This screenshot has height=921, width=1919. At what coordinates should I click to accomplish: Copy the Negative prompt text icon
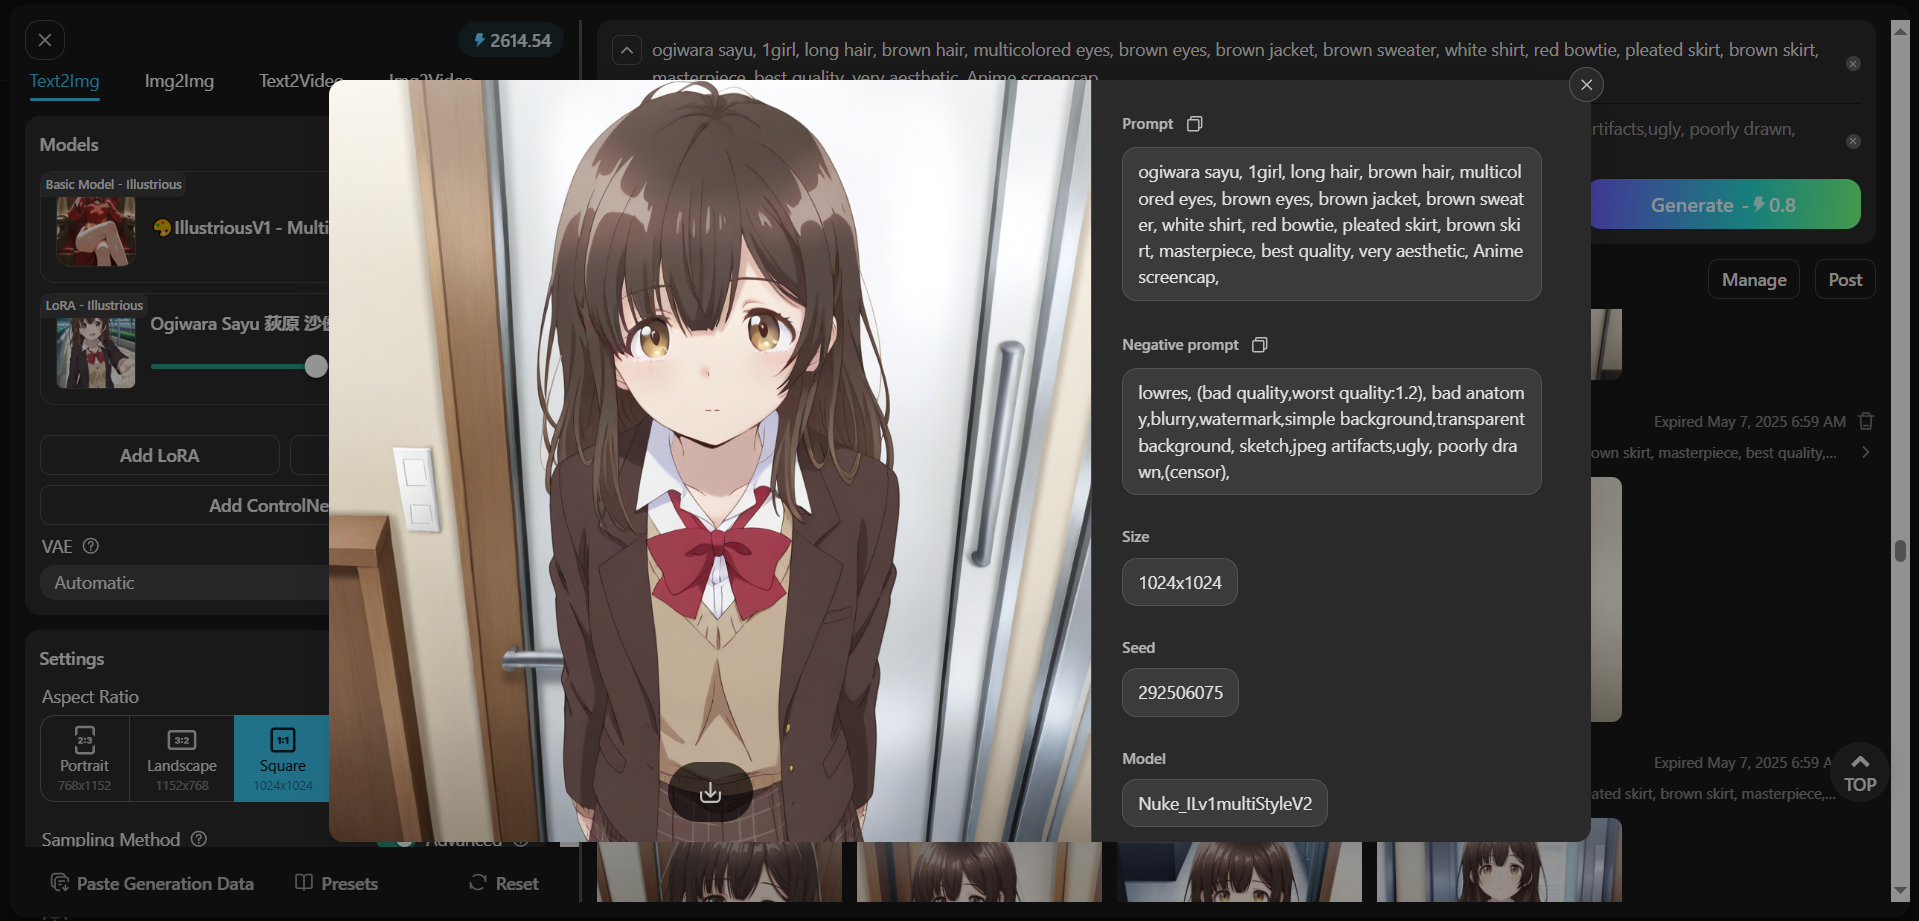(x=1259, y=345)
